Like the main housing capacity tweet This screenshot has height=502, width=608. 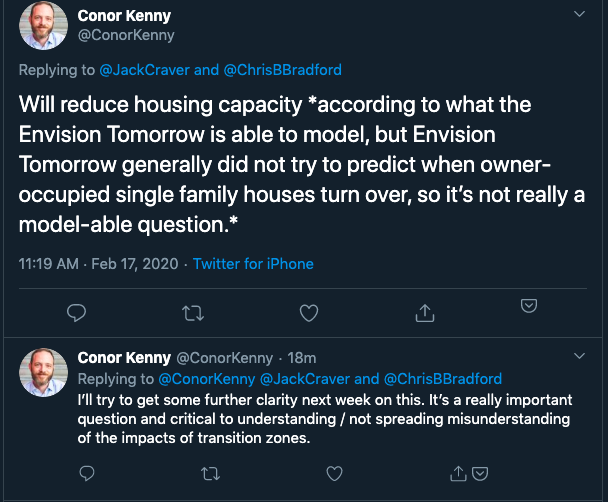click(x=309, y=313)
